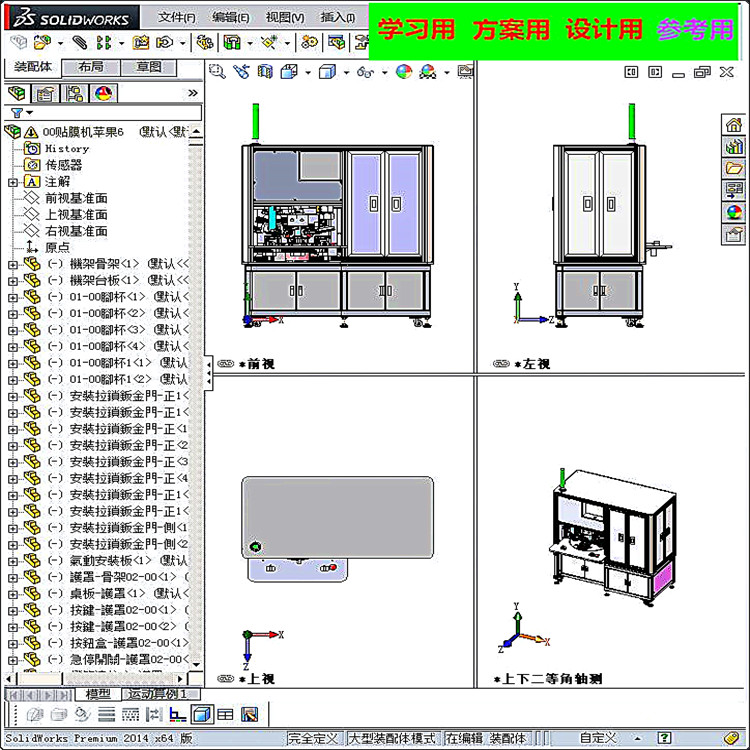
Task: Toggle the link views icon beside 左视
Action: tap(501, 364)
